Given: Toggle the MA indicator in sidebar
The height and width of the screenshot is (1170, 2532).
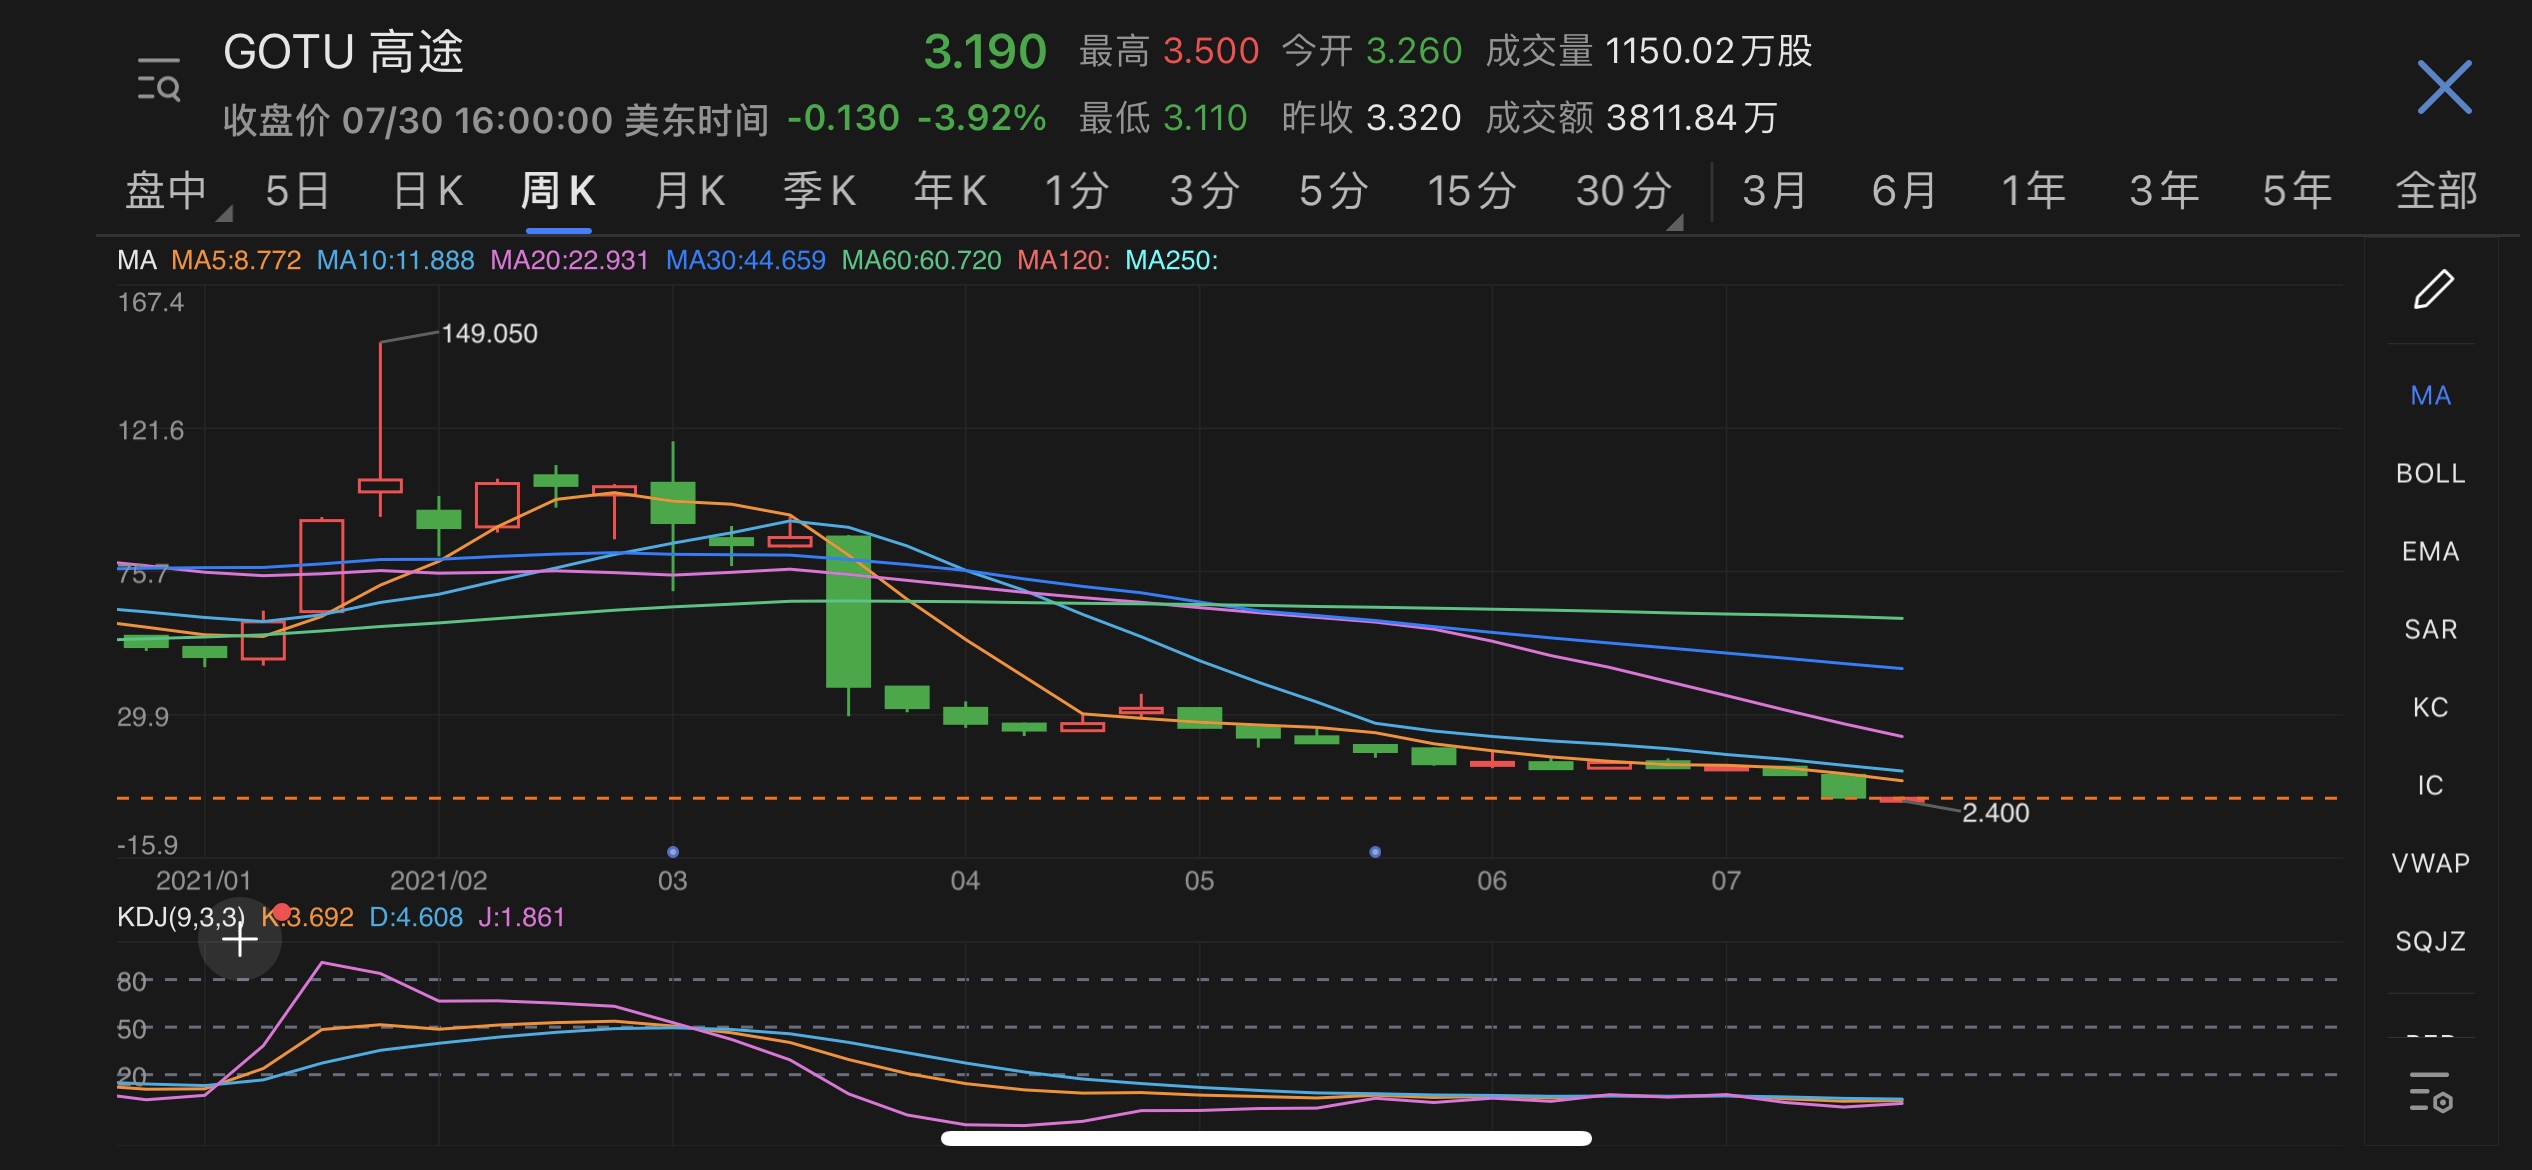Looking at the screenshot, I should [2430, 396].
